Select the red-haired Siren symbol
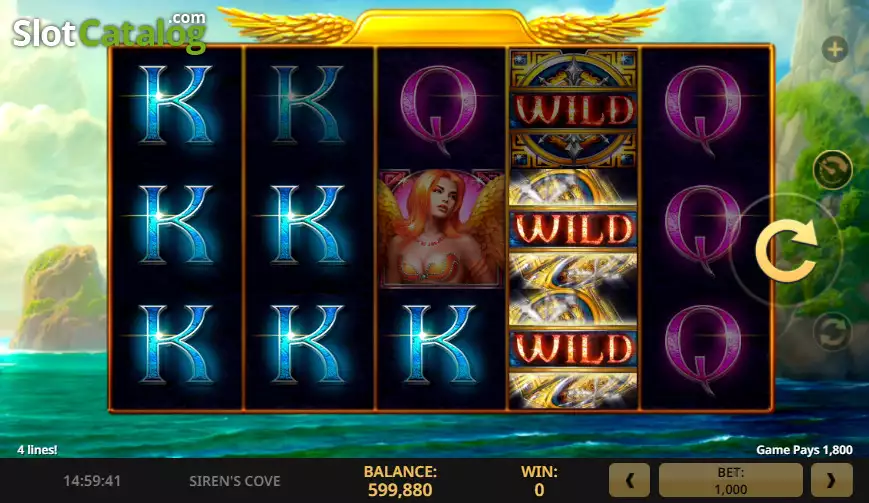This screenshot has width=869, height=503. tap(442, 228)
